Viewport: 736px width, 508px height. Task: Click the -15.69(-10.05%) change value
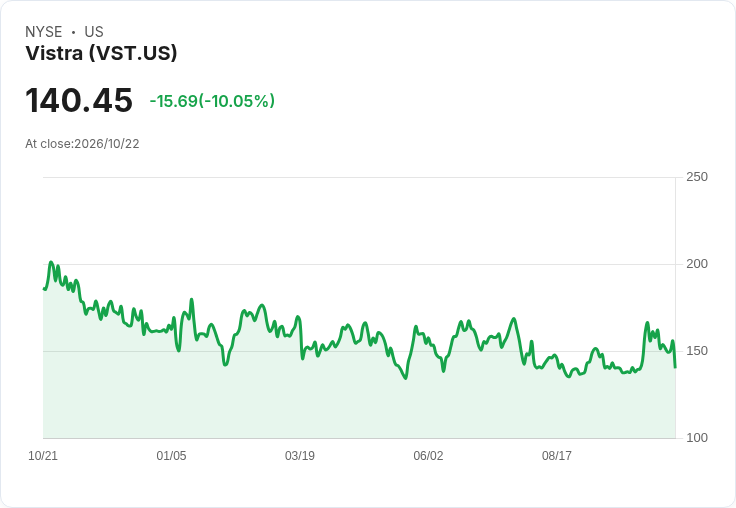coord(212,101)
